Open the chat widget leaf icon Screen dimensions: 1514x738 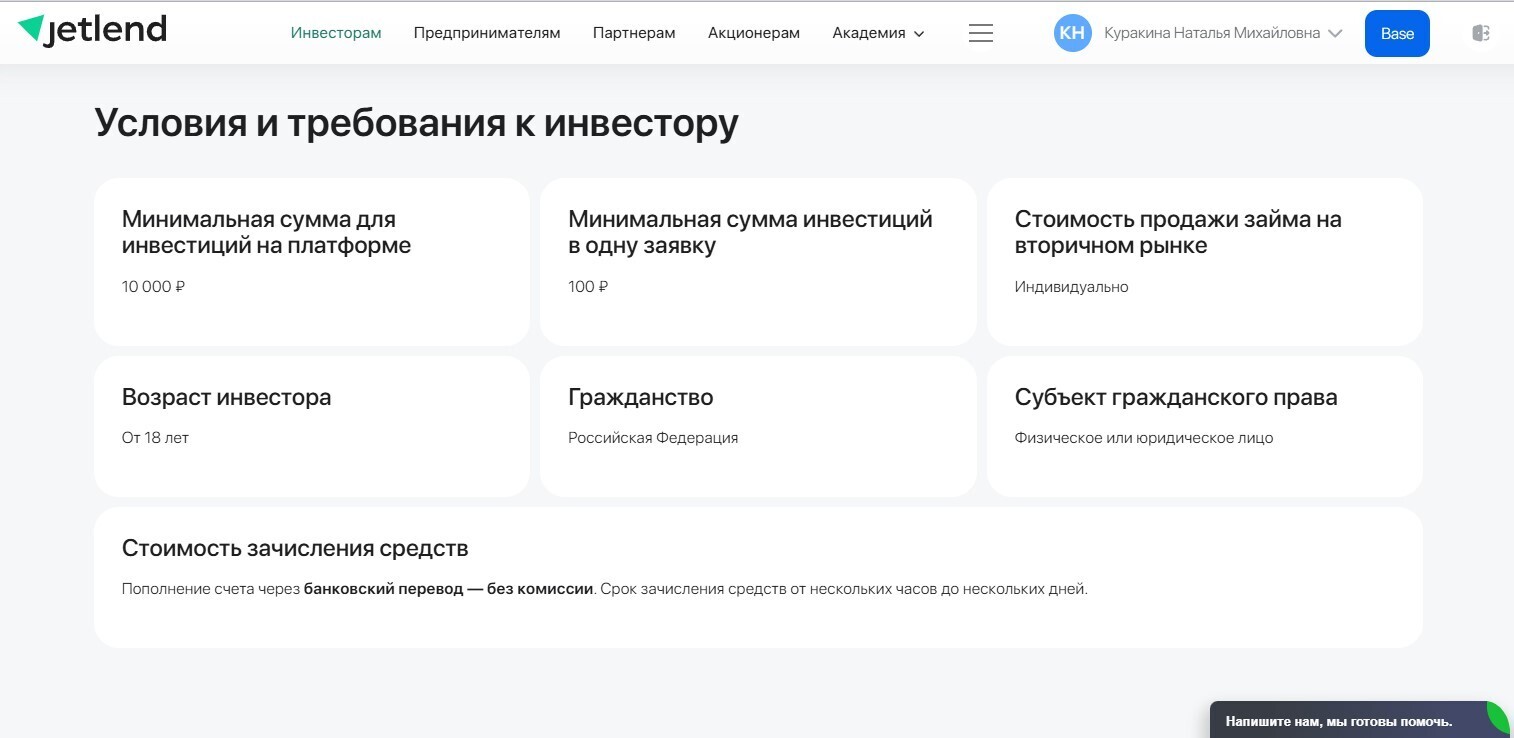(x=1495, y=719)
